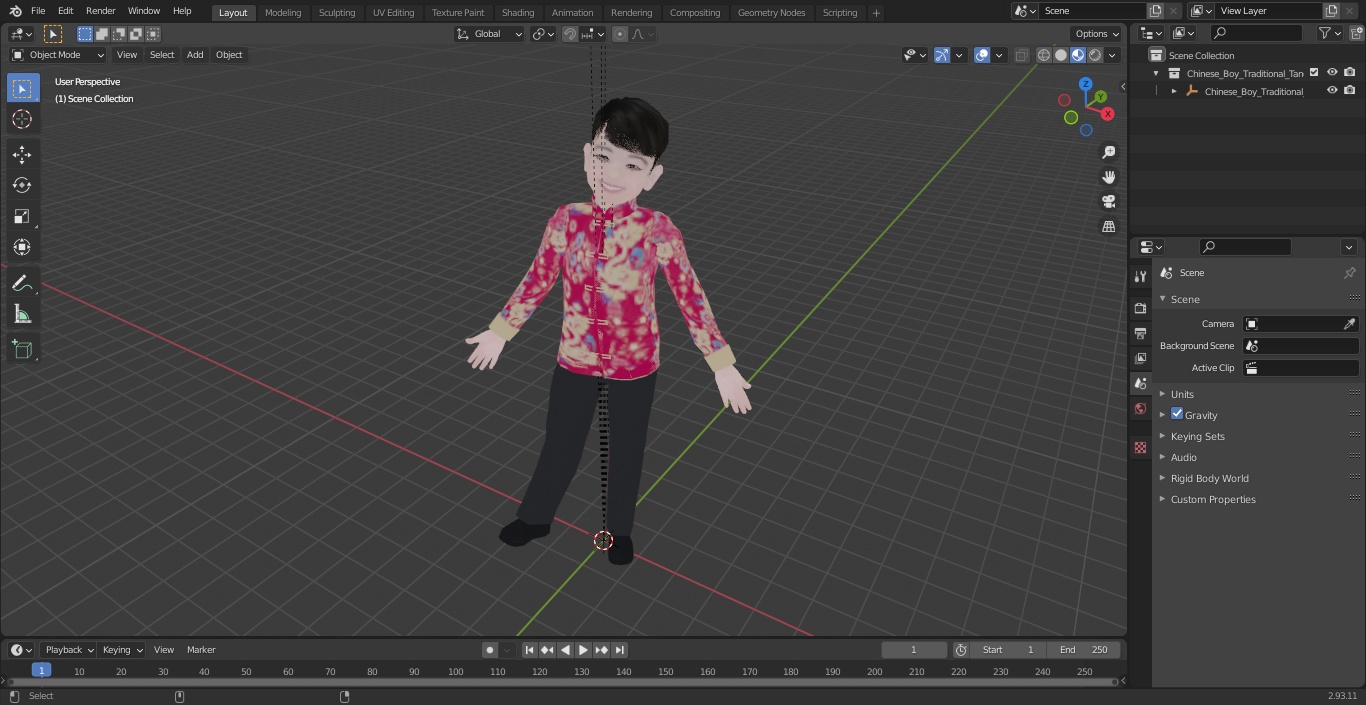Click the Z axis gizmo handle

point(1086,84)
